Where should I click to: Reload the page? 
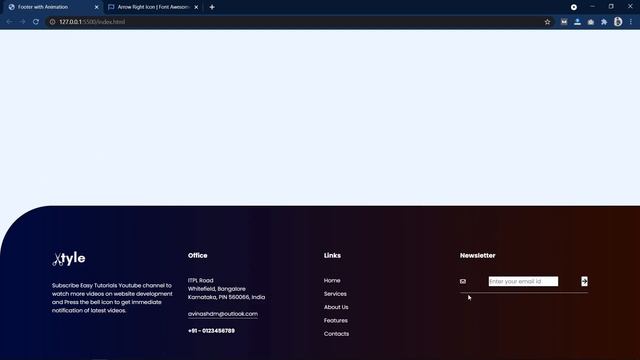point(36,22)
